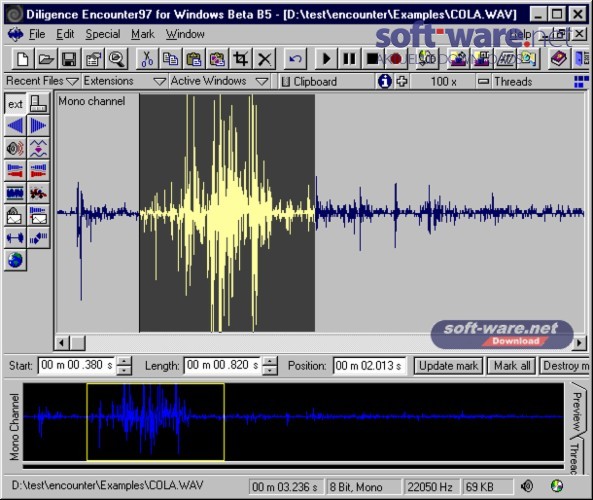Copy the selection with the copy icon
Viewport: 593px width, 500px height.
(170, 59)
